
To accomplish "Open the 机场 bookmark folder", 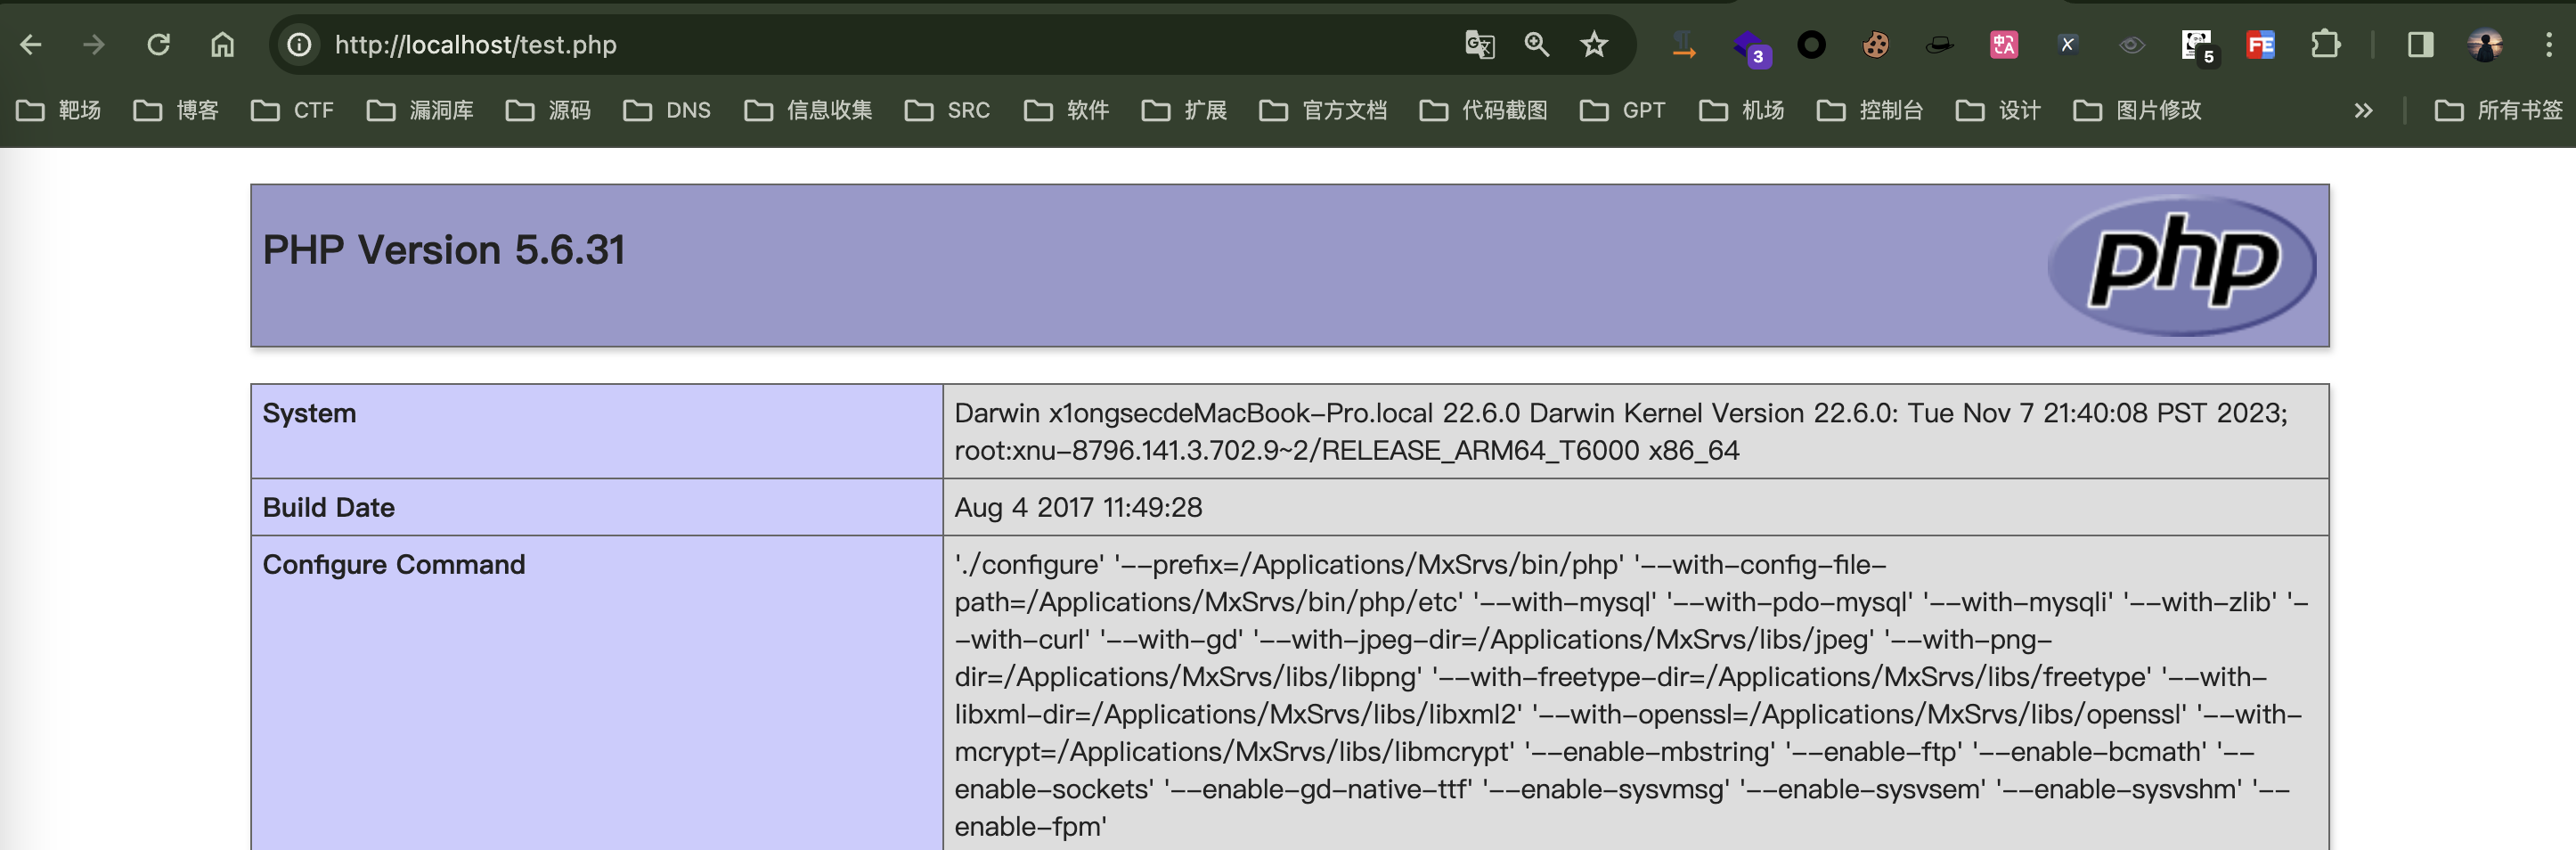I will pyautogui.click(x=1741, y=110).
